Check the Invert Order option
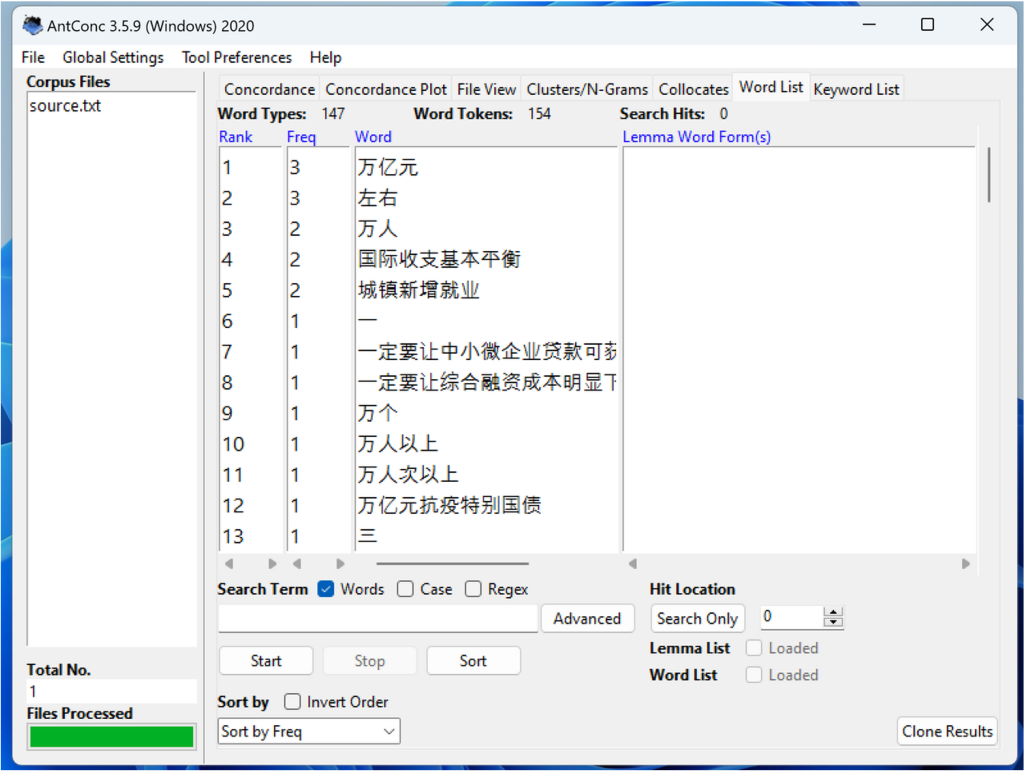 point(292,702)
